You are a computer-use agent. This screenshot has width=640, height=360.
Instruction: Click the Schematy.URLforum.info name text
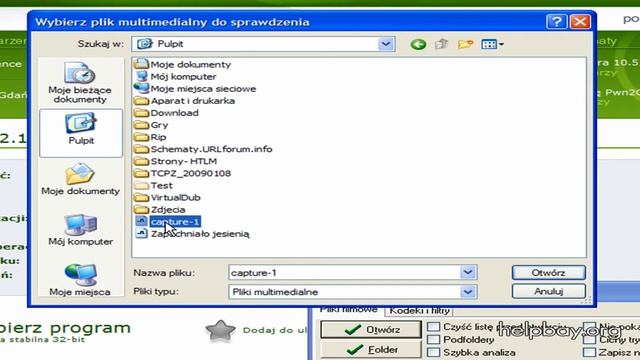(x=211, y=149)
